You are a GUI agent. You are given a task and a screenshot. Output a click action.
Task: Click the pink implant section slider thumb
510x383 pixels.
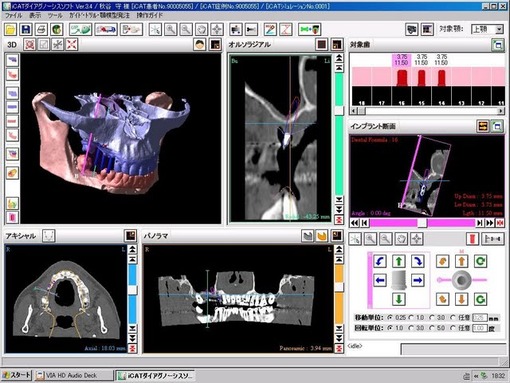[422, 223]
